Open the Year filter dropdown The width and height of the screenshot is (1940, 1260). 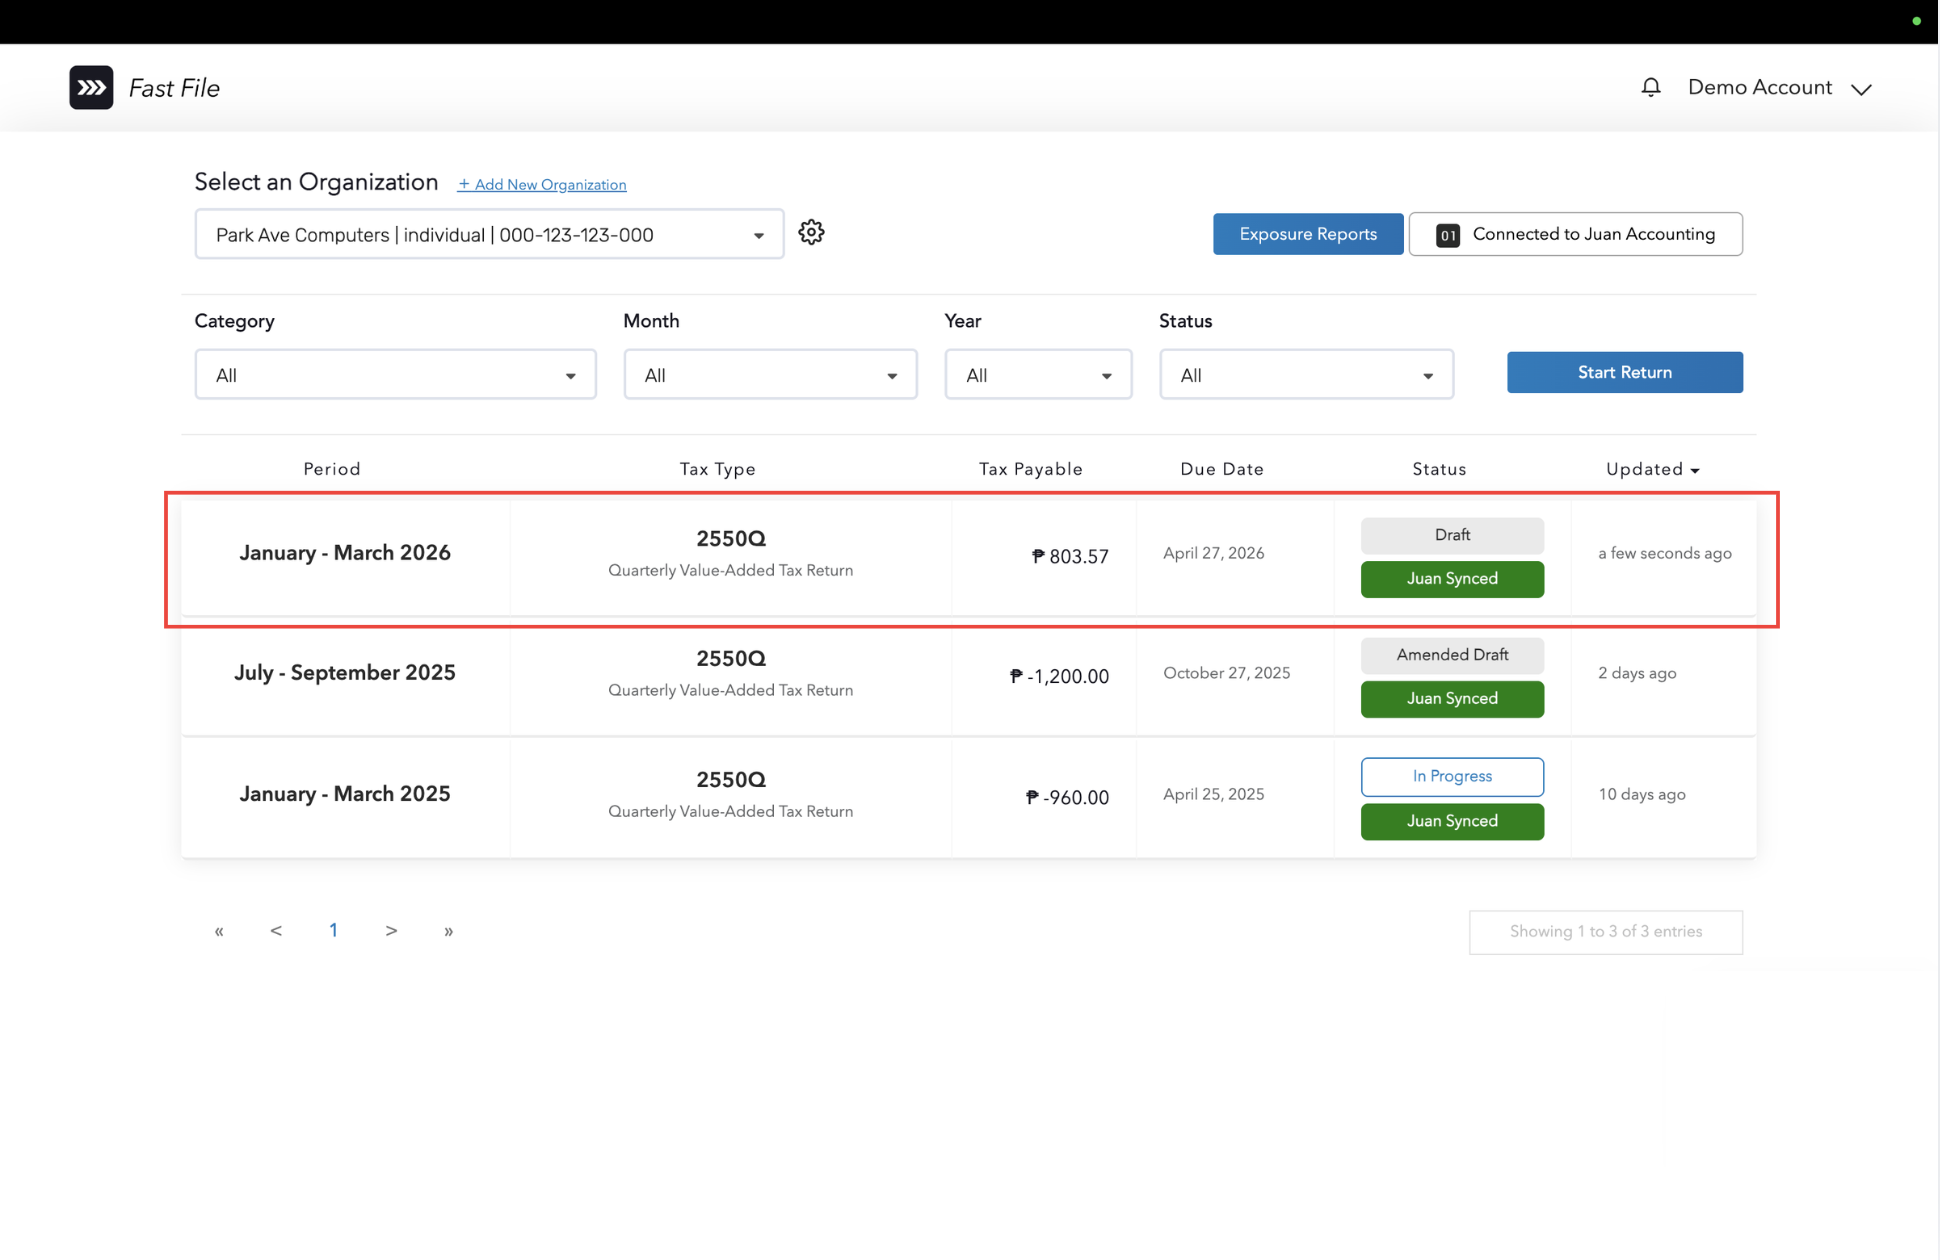pos(1038,375)
